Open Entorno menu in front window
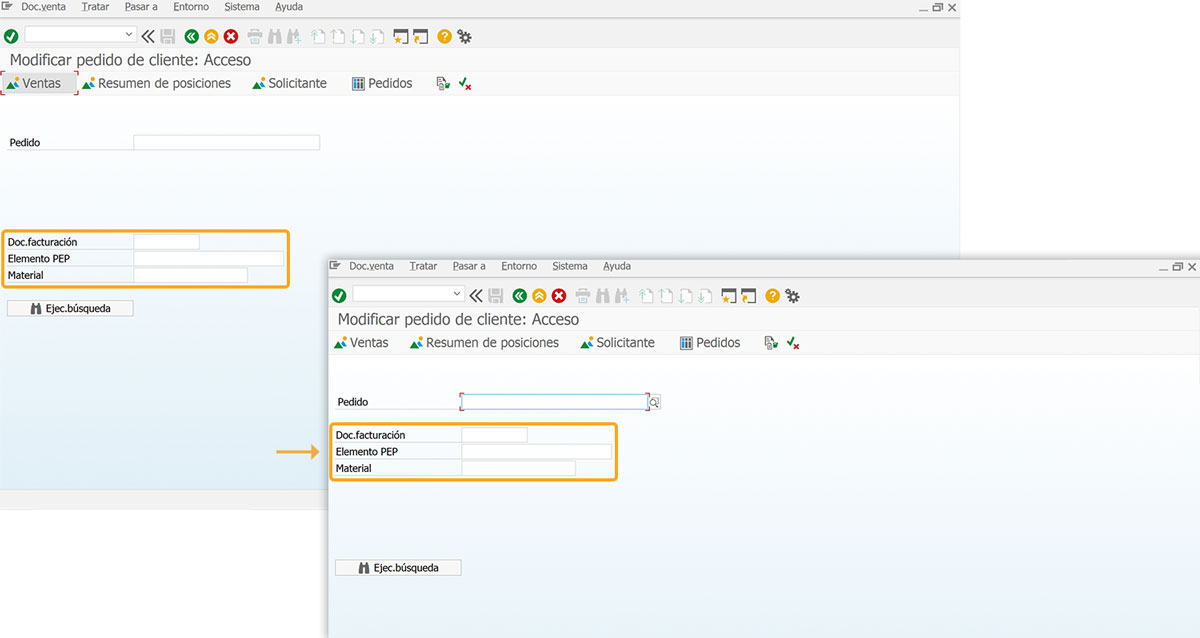1200x638 pixels. [x=519, y=266]
